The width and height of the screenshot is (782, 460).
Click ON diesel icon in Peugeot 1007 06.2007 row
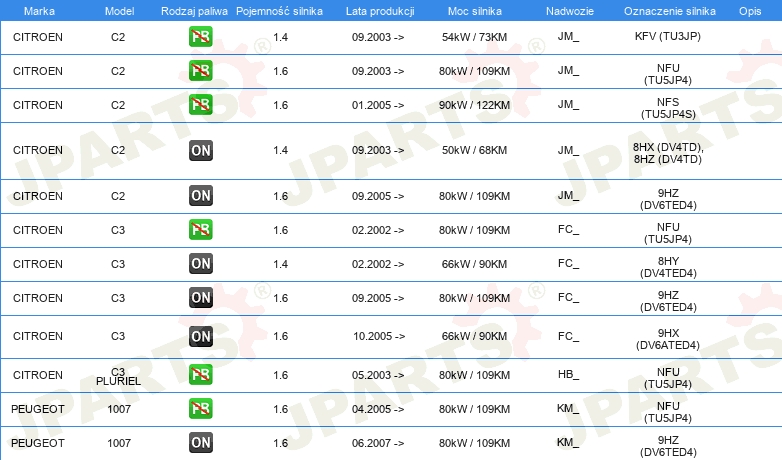coord(200,443)
